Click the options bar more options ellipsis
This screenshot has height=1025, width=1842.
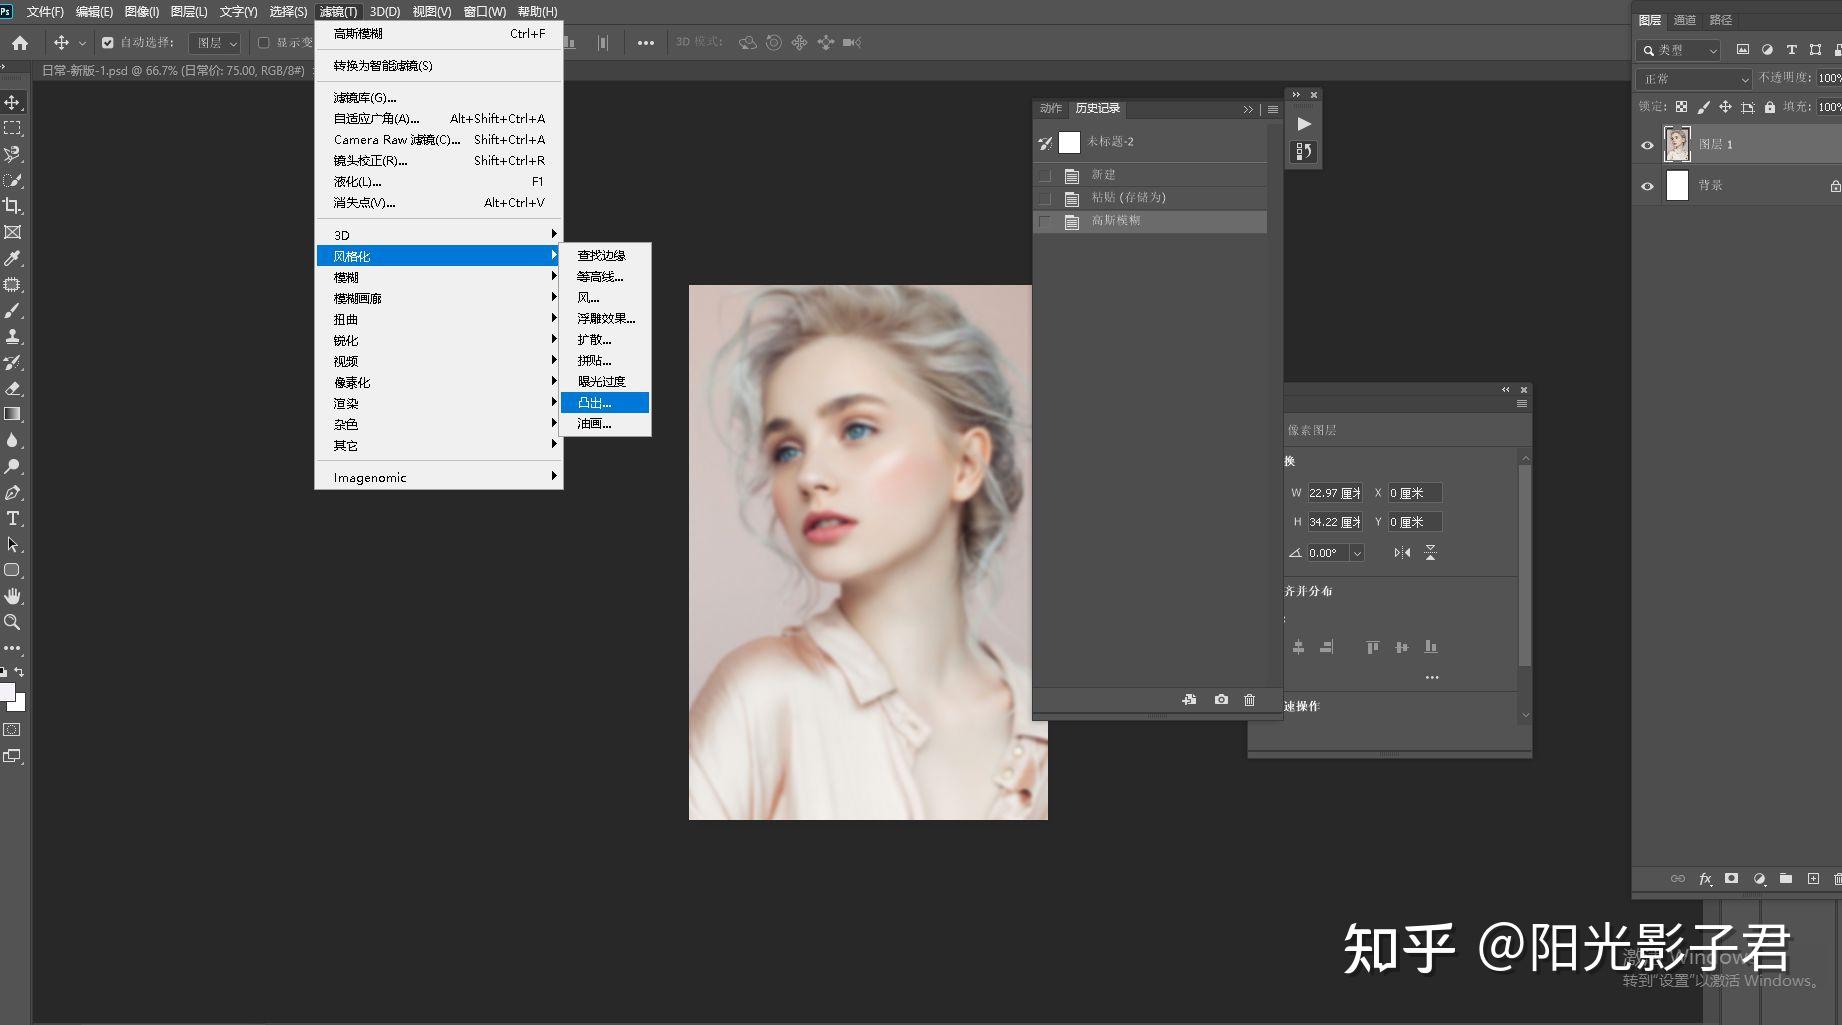tap(646, 43)
